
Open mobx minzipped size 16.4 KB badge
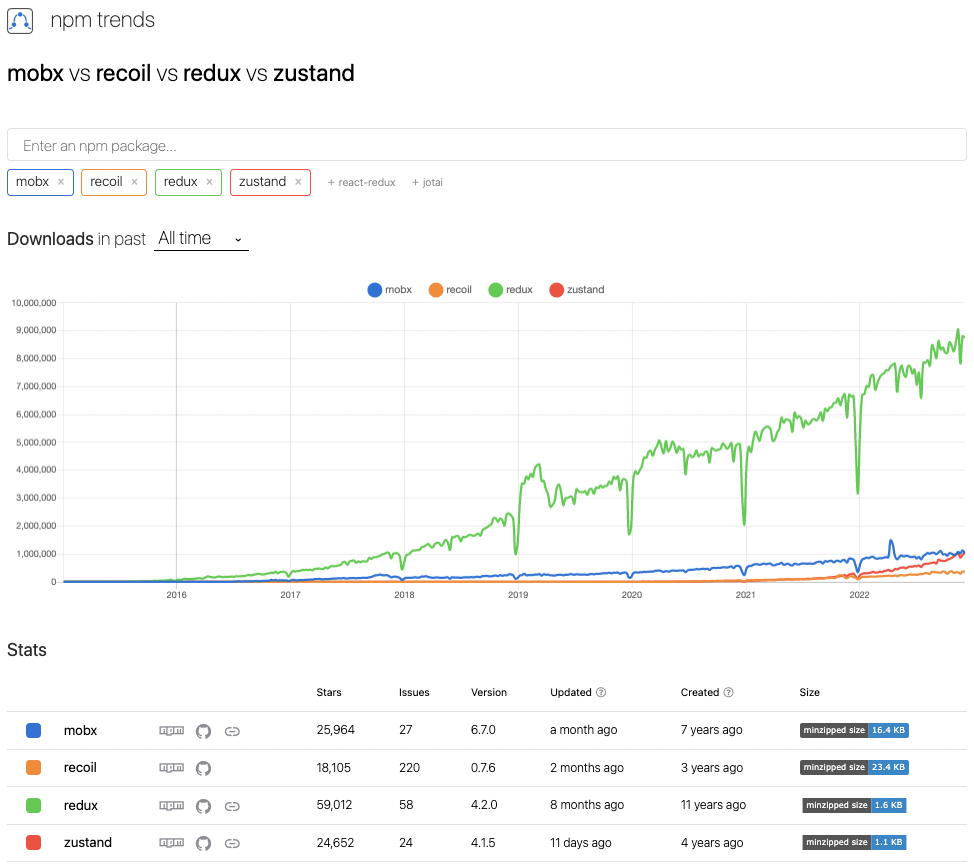pyautogui.click(x=854, y=730)
